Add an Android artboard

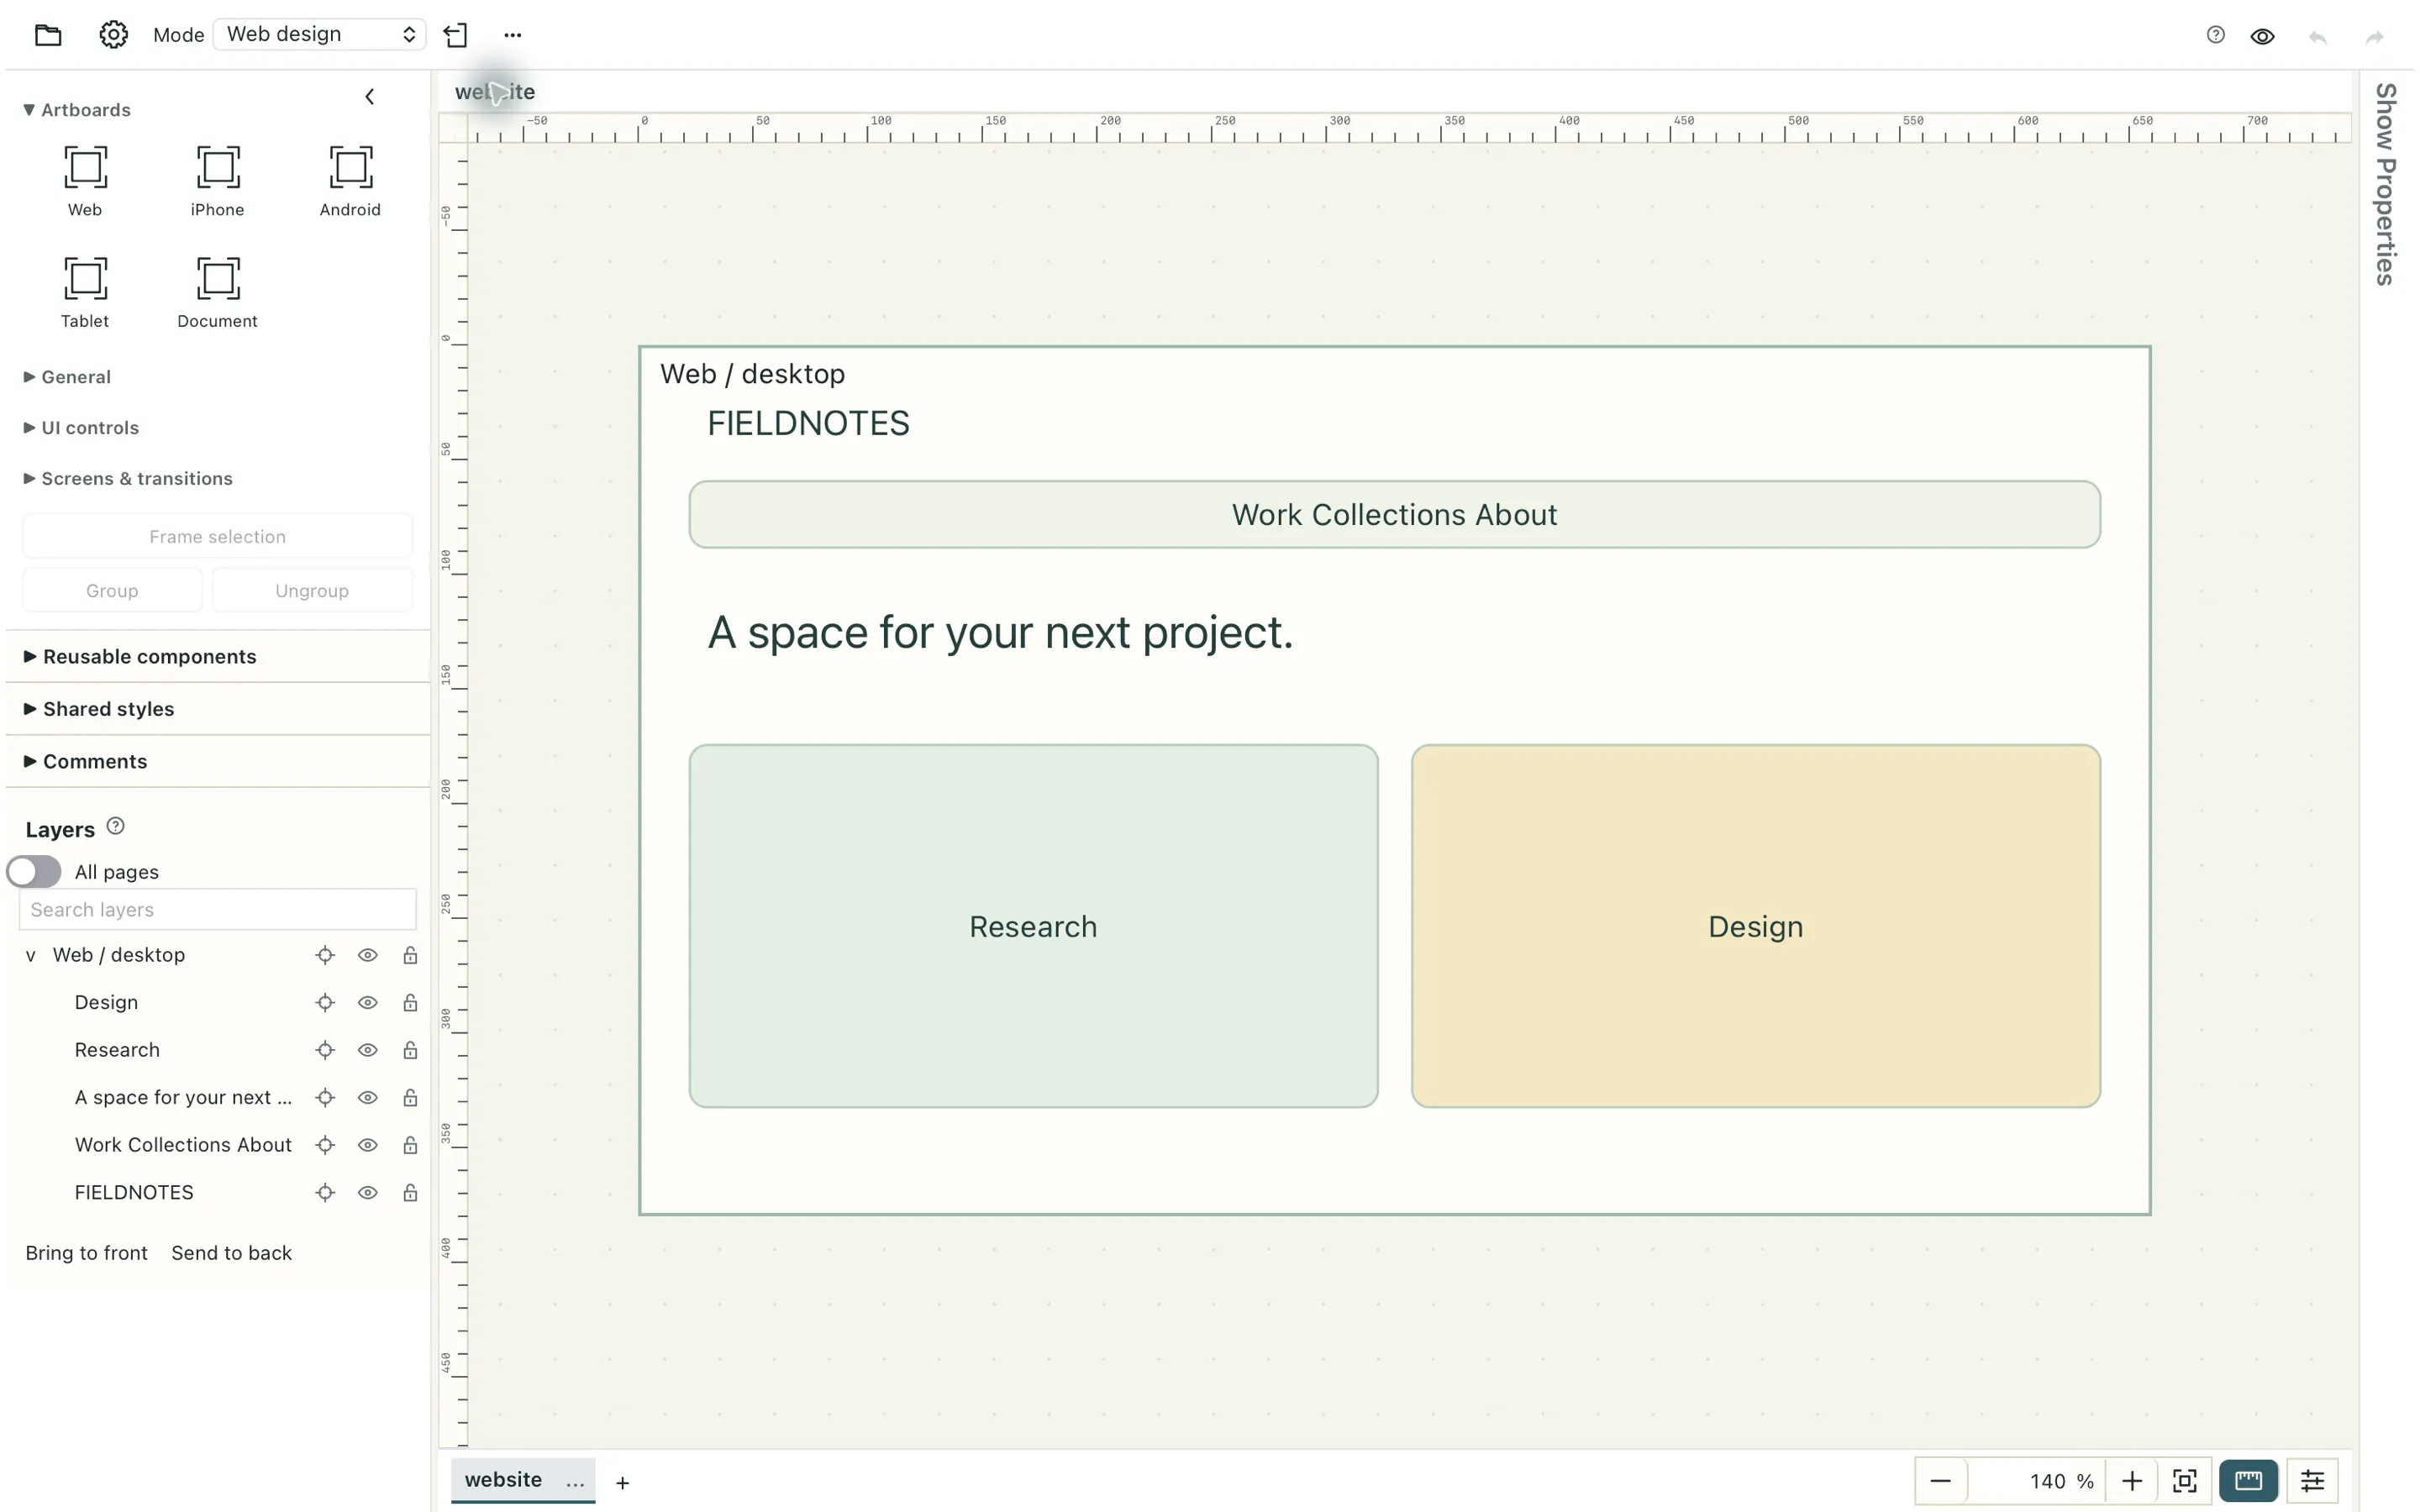pos(350,181)
